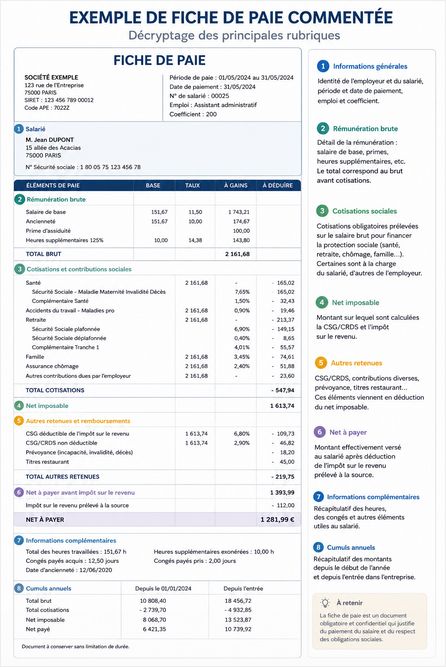Click number 7 badge beside payslip Informations complémentaires

pos(19,540)
